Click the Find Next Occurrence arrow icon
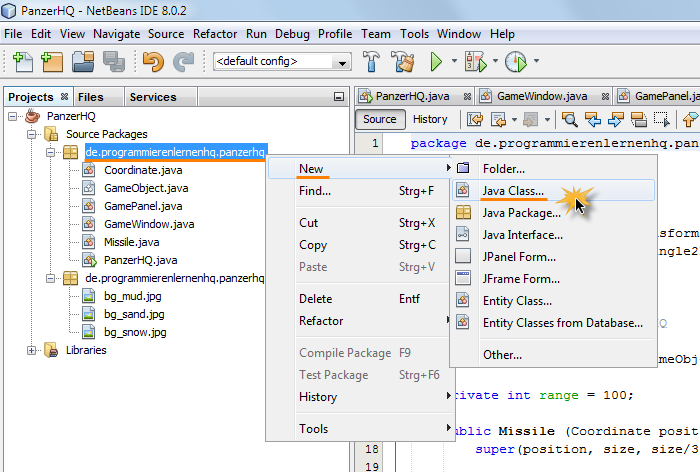Viewport: 700px width, 472px height. (x=616, y=119)
